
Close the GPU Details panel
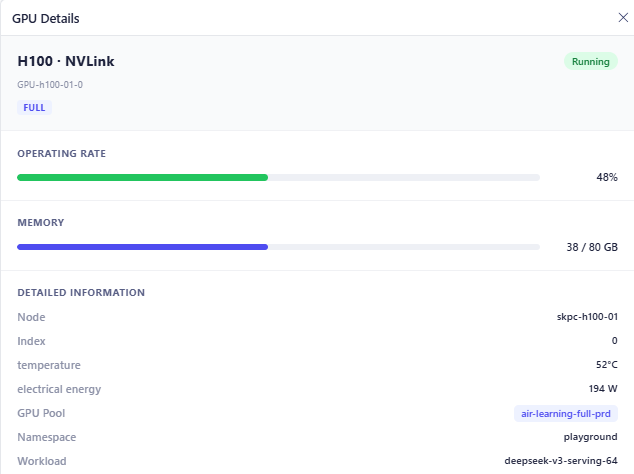click(x=623, y=17)
